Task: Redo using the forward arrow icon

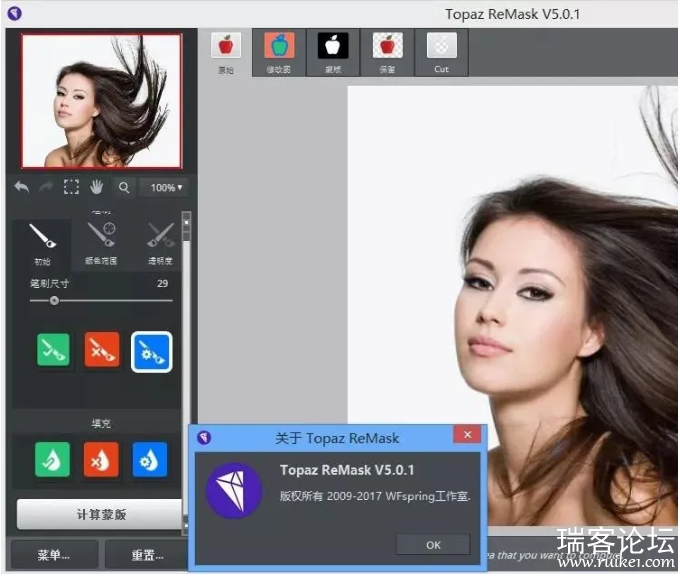Action: coord(46,187)
